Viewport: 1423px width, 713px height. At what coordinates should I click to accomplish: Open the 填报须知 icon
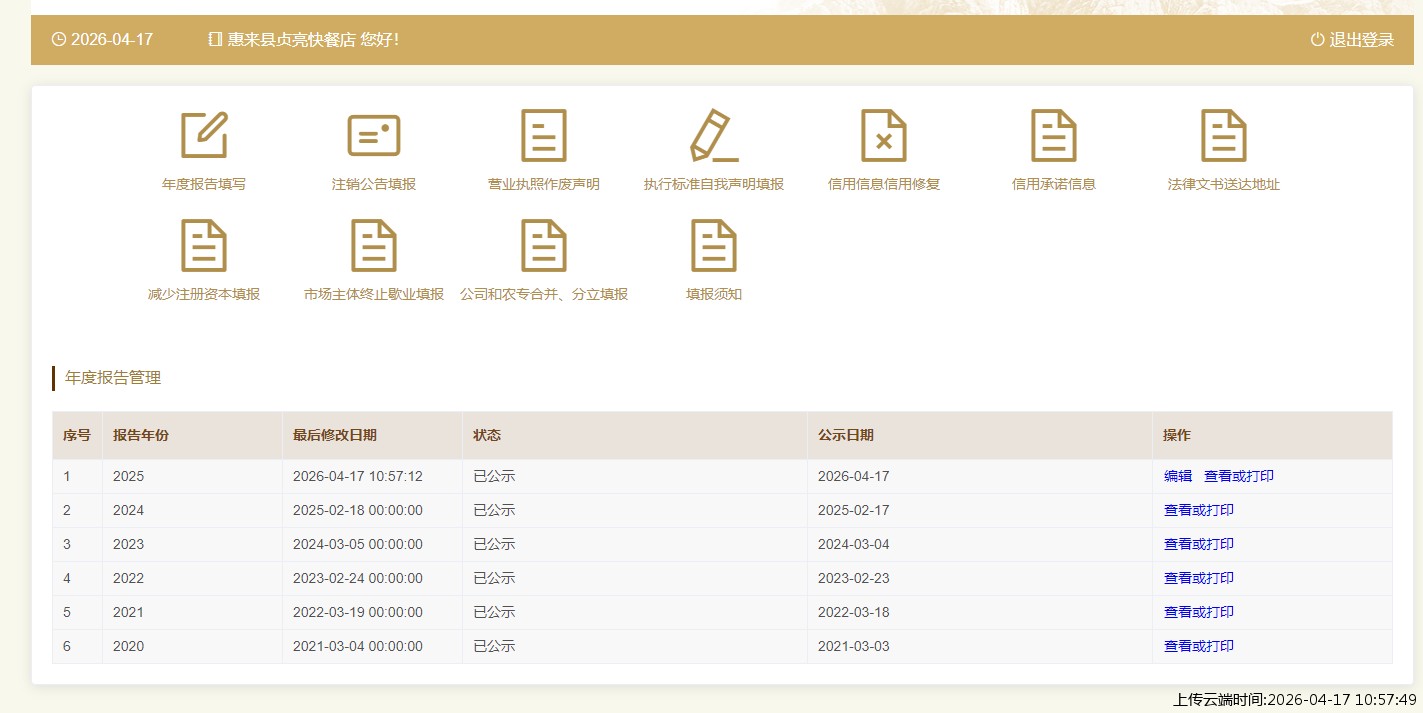tap(714, 246)
